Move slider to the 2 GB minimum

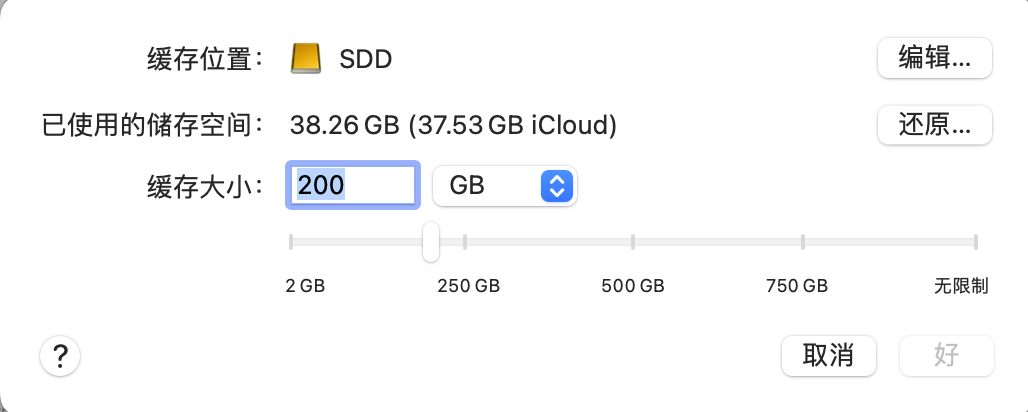291,241
